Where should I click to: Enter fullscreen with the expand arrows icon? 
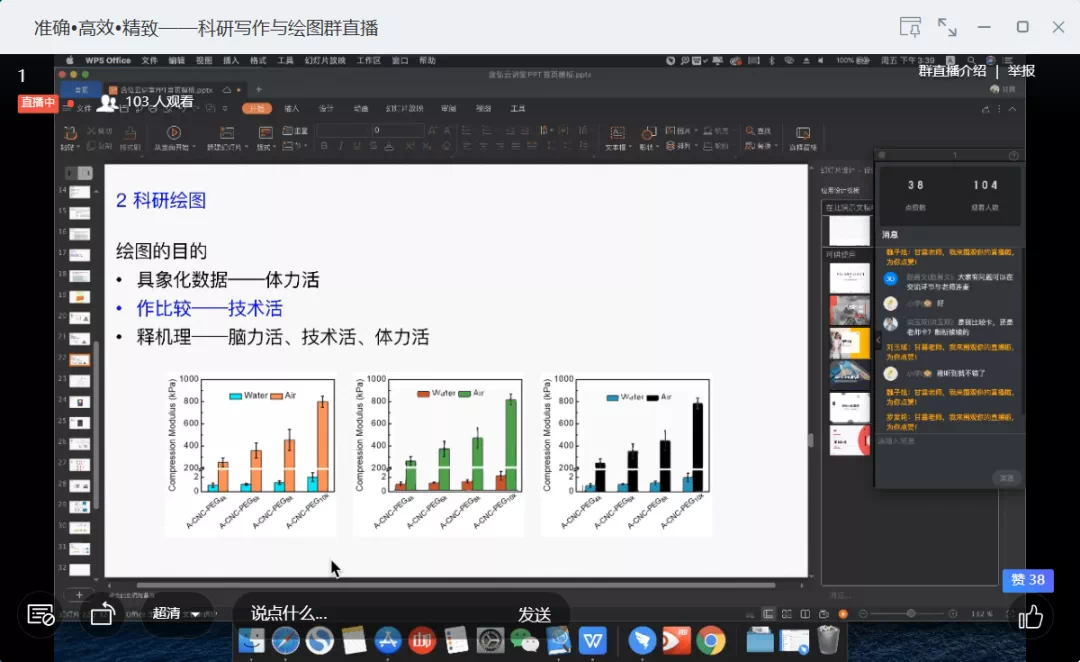946,27
